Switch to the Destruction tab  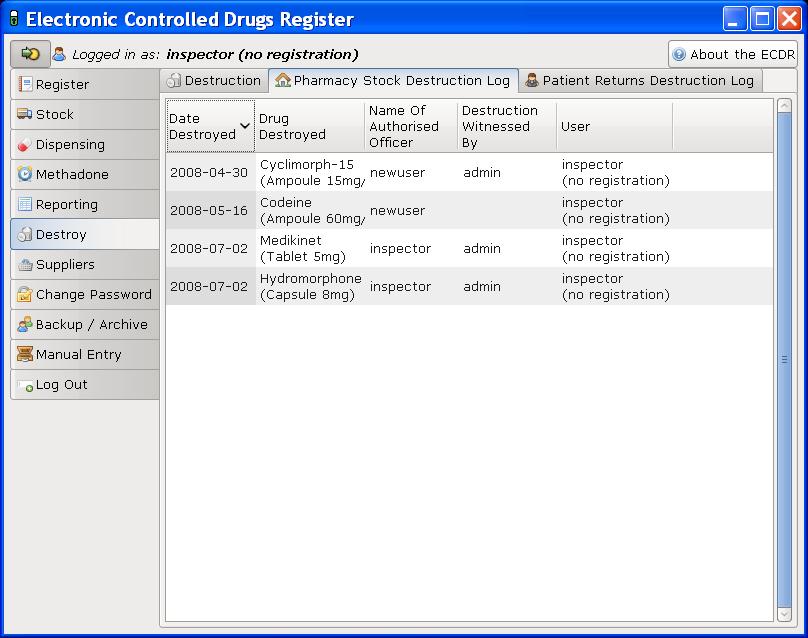tap(213, 80)
